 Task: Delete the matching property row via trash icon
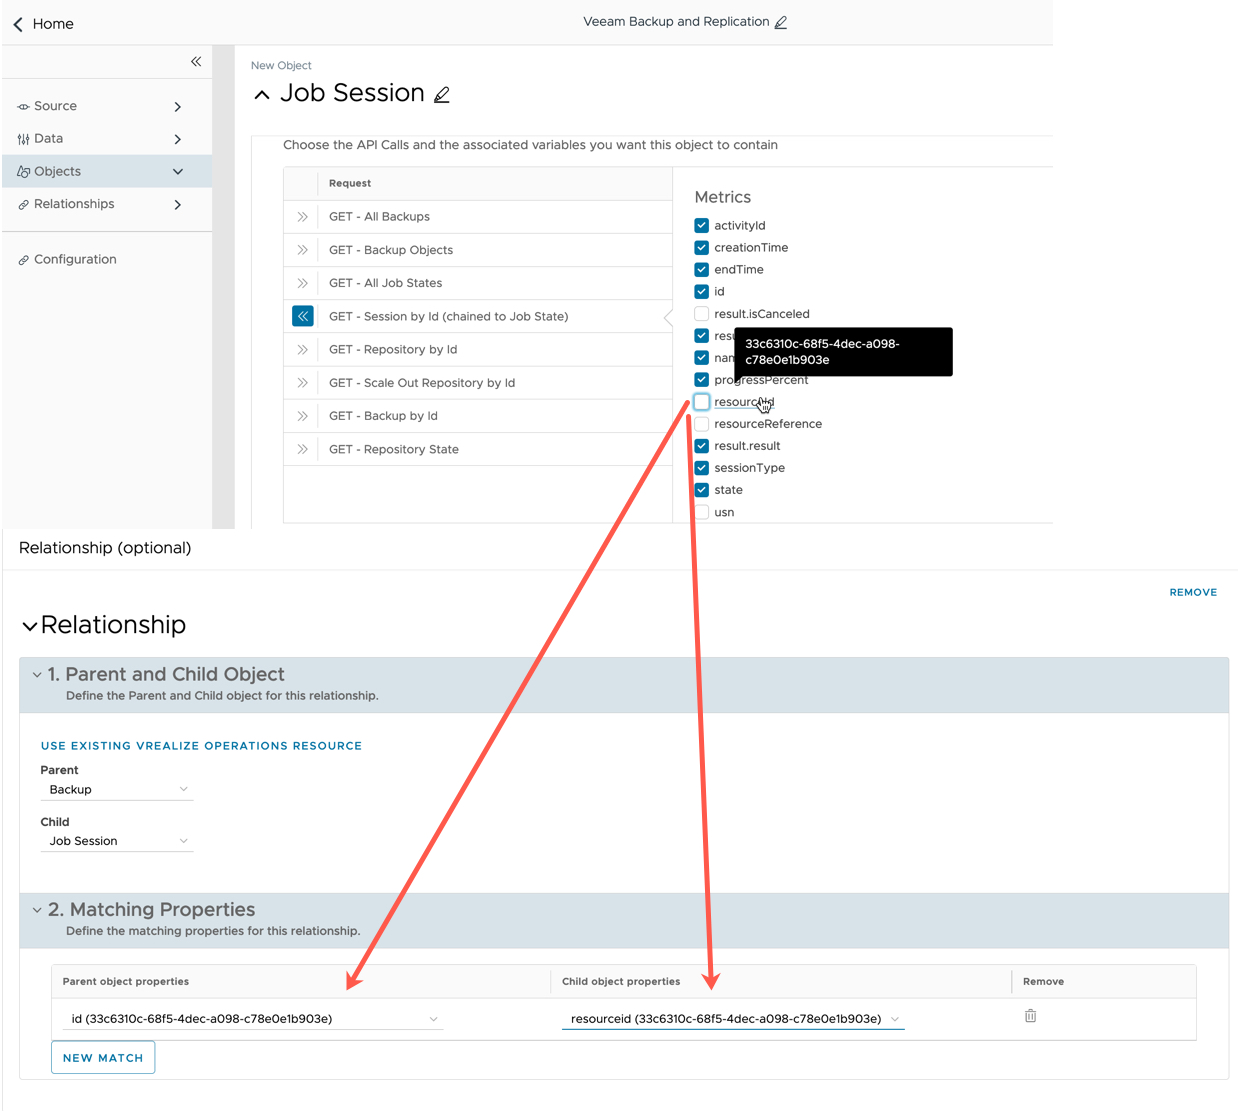point(1030,1016)
